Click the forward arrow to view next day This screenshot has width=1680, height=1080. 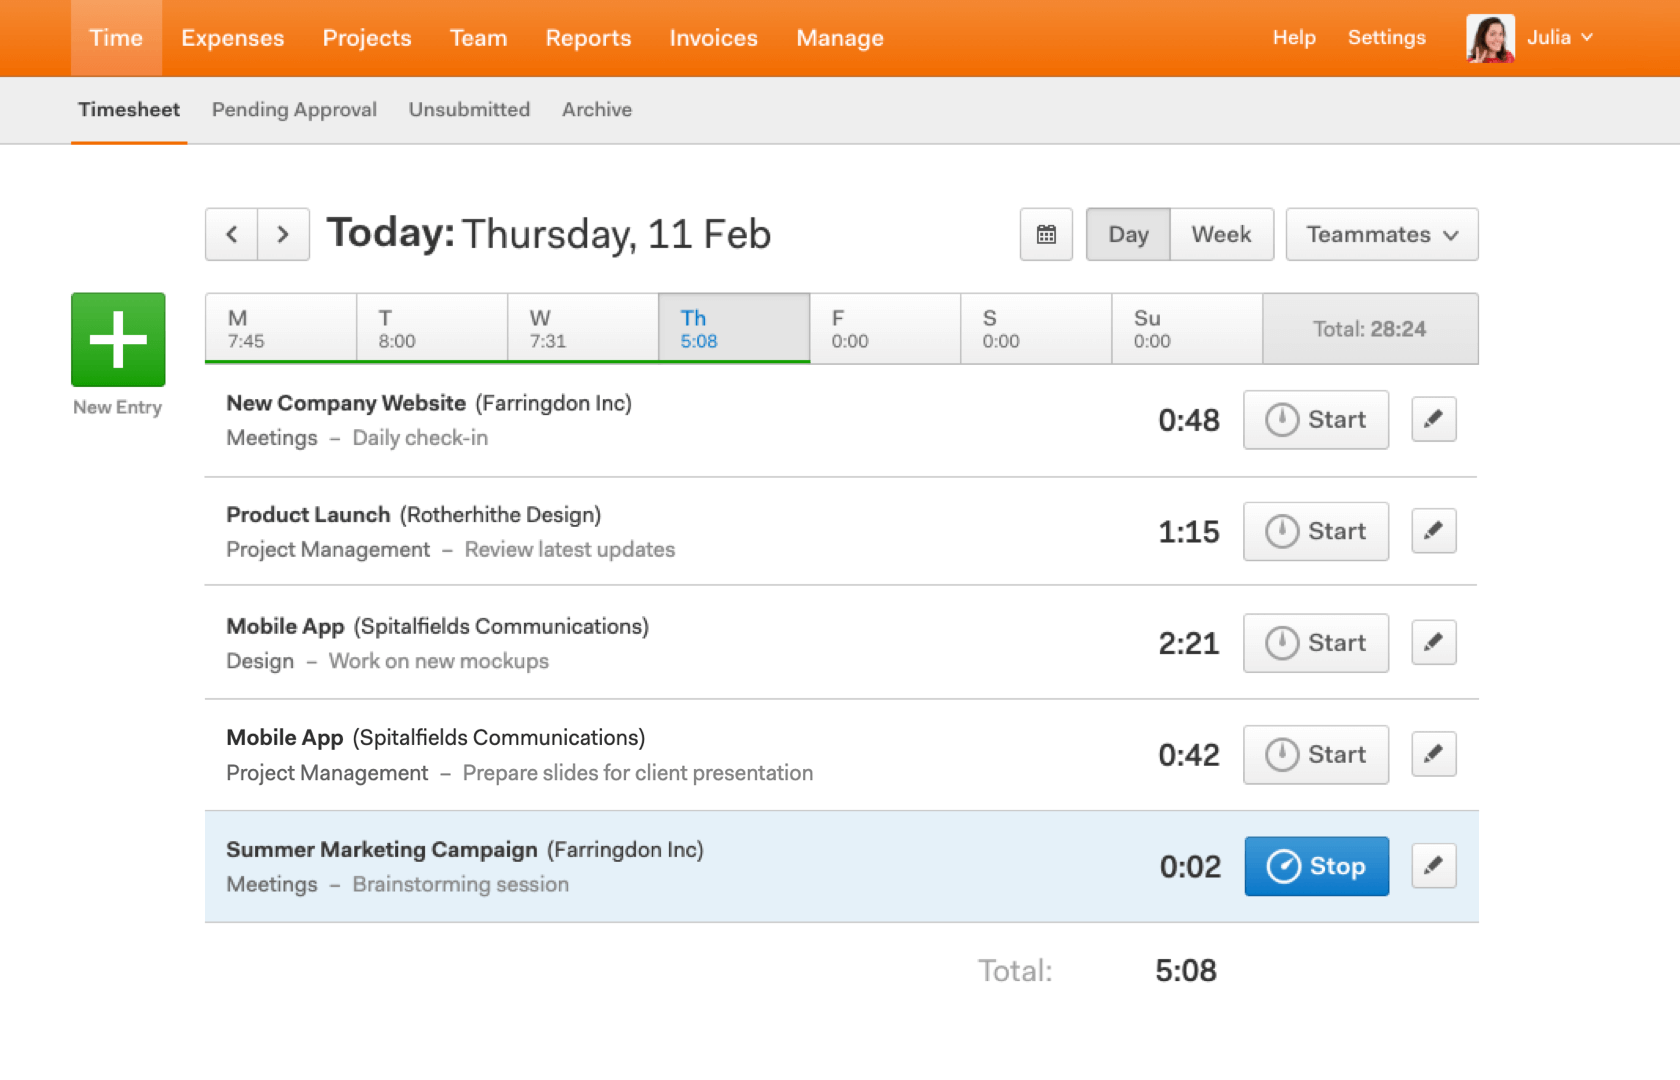point(284,234)
